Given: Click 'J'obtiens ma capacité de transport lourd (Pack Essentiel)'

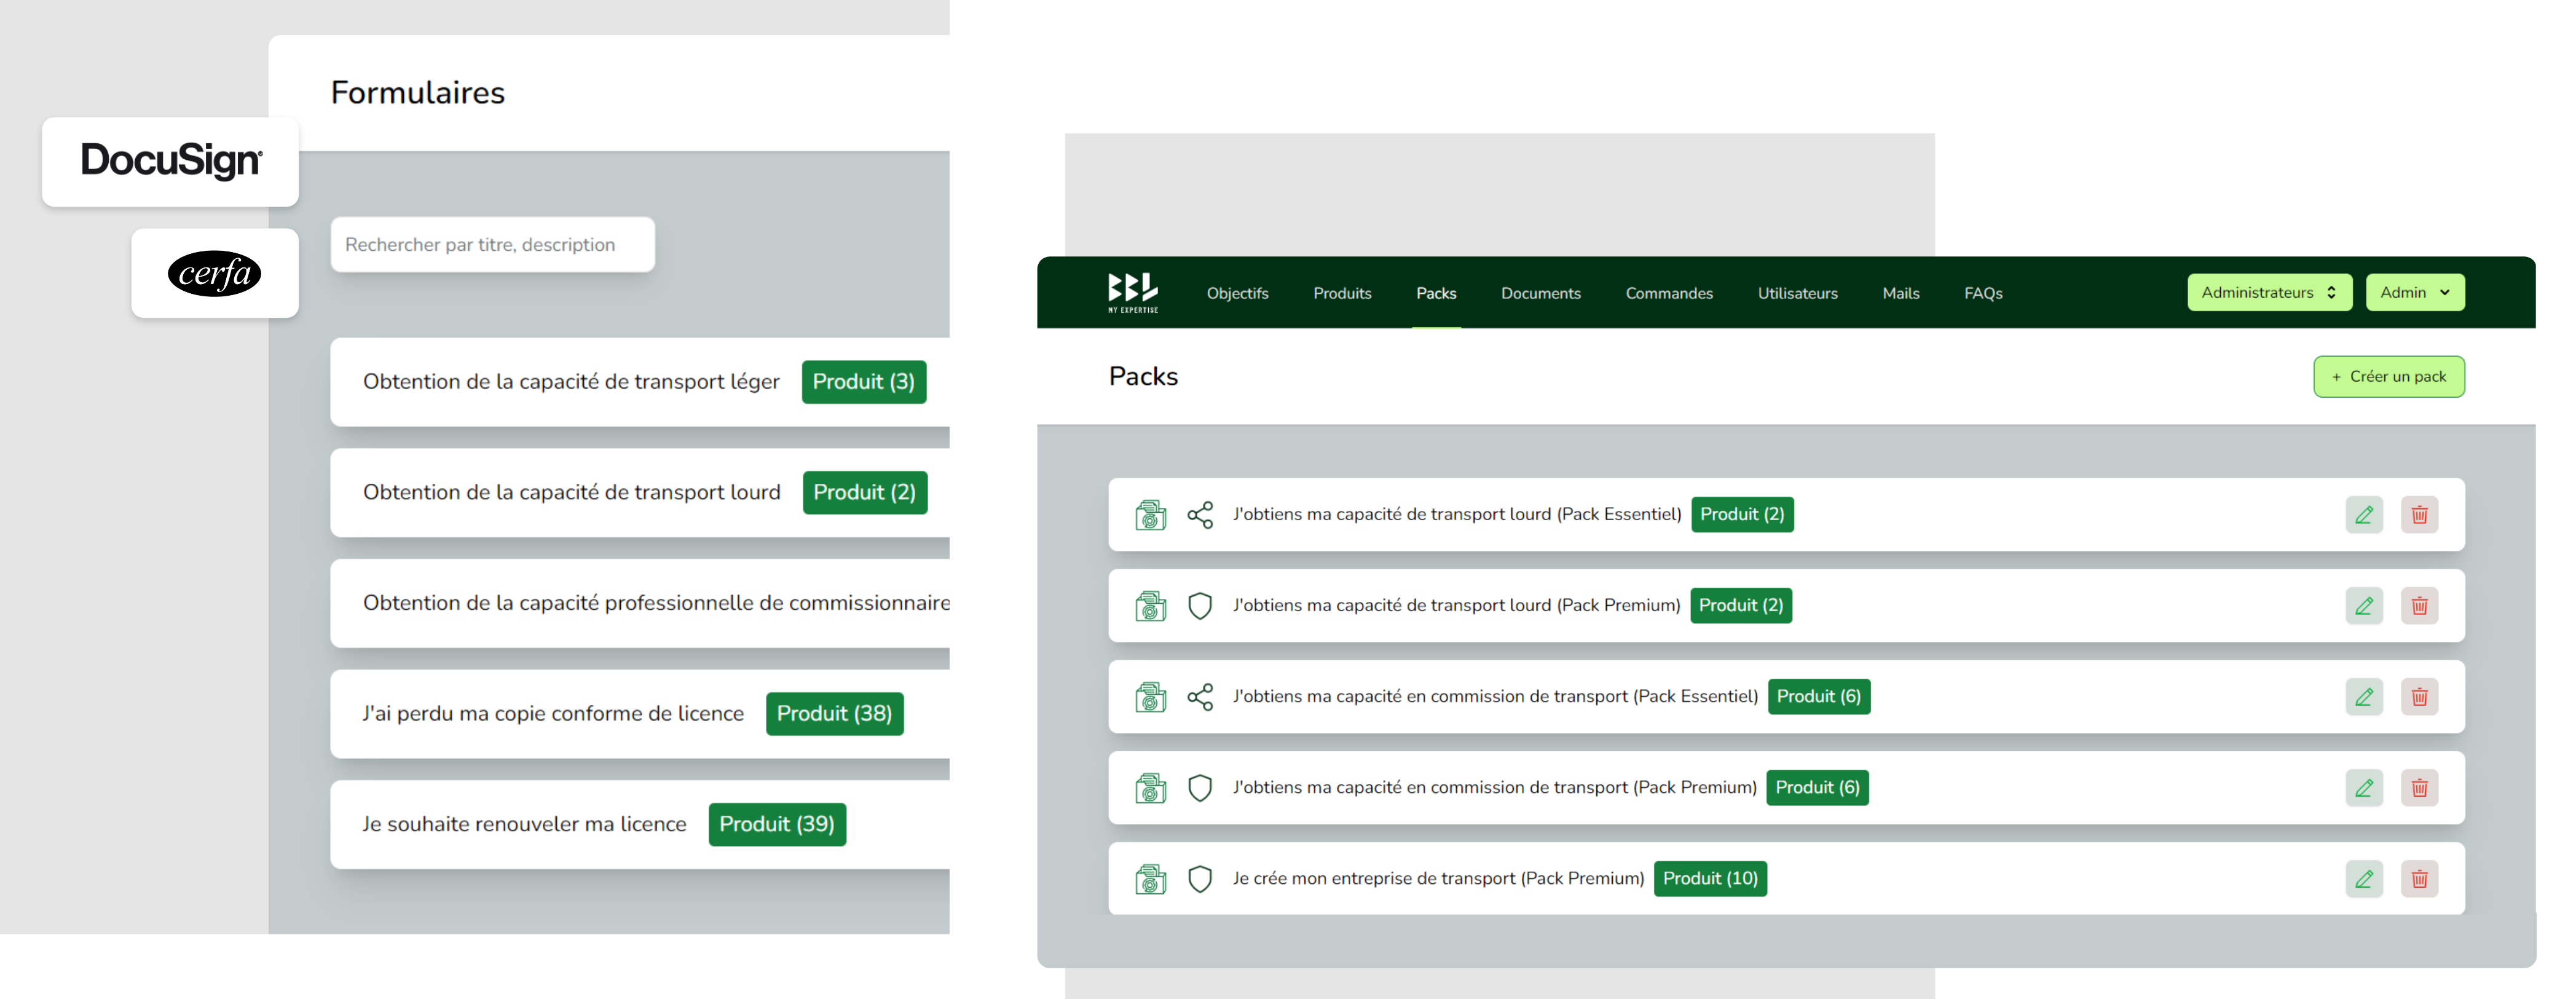Looking at the screenshot, I should 1456,514.
